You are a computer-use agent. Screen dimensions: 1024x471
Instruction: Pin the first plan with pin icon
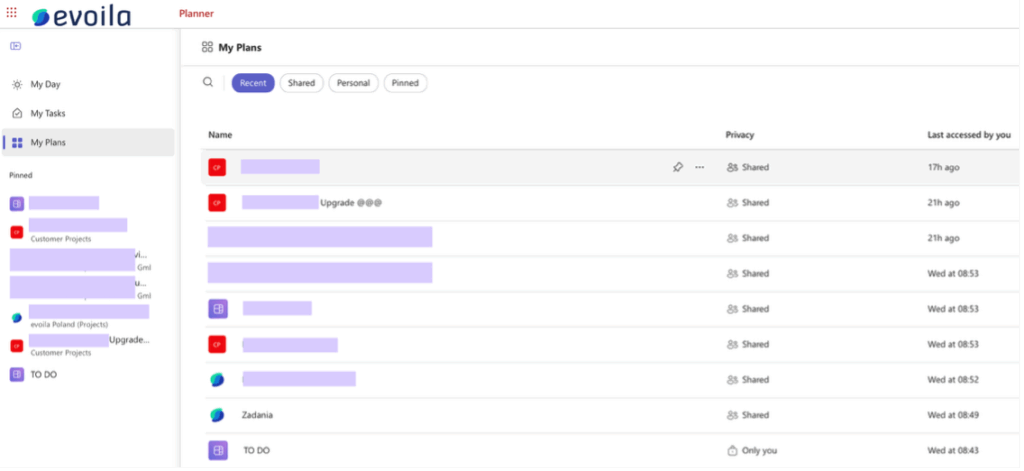677,167
